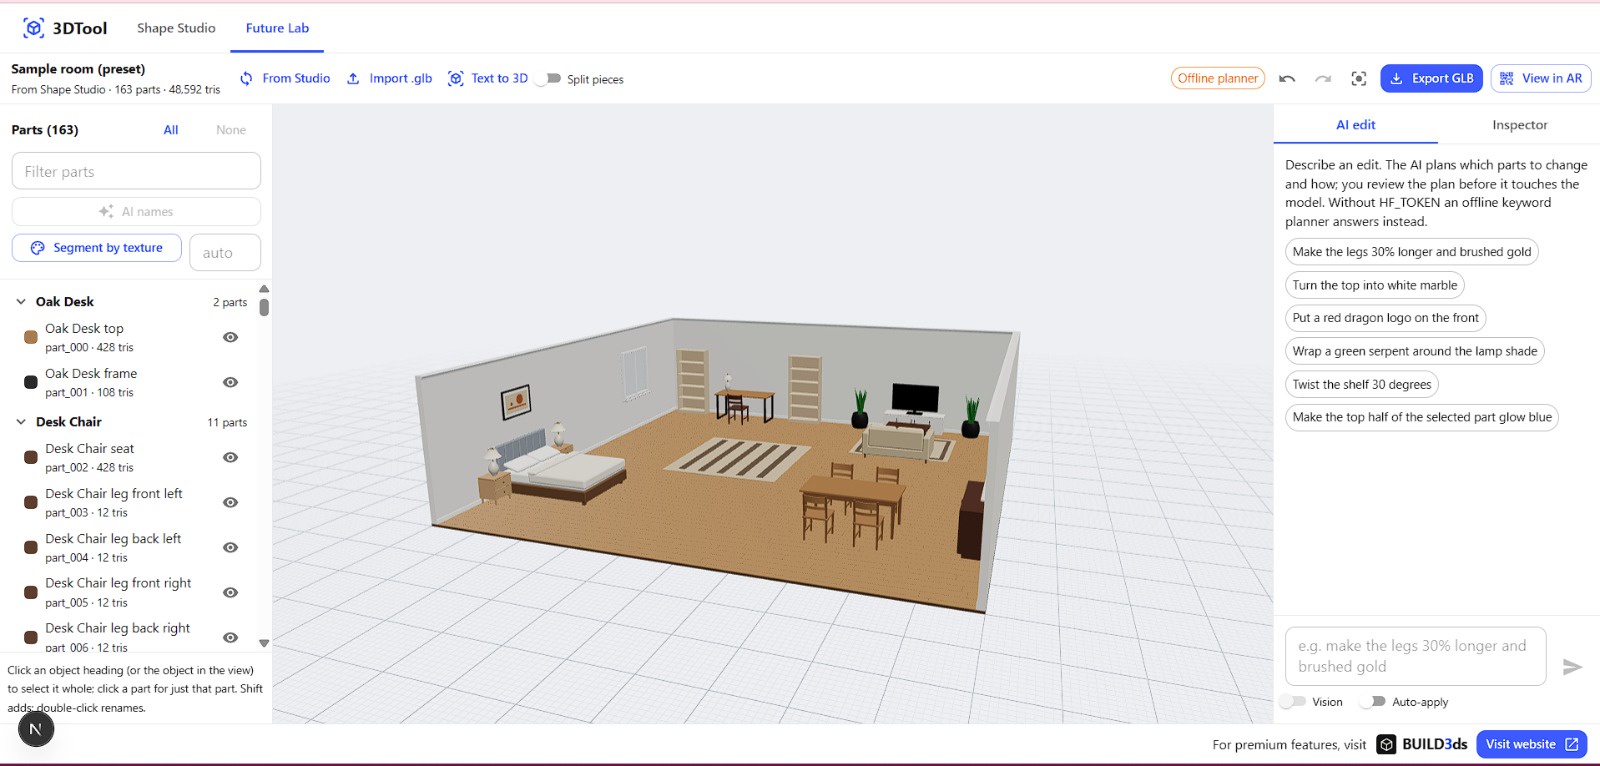Click the redo arrow icon
Viewport: 1600px width, 766px height.
(1323, 79)
